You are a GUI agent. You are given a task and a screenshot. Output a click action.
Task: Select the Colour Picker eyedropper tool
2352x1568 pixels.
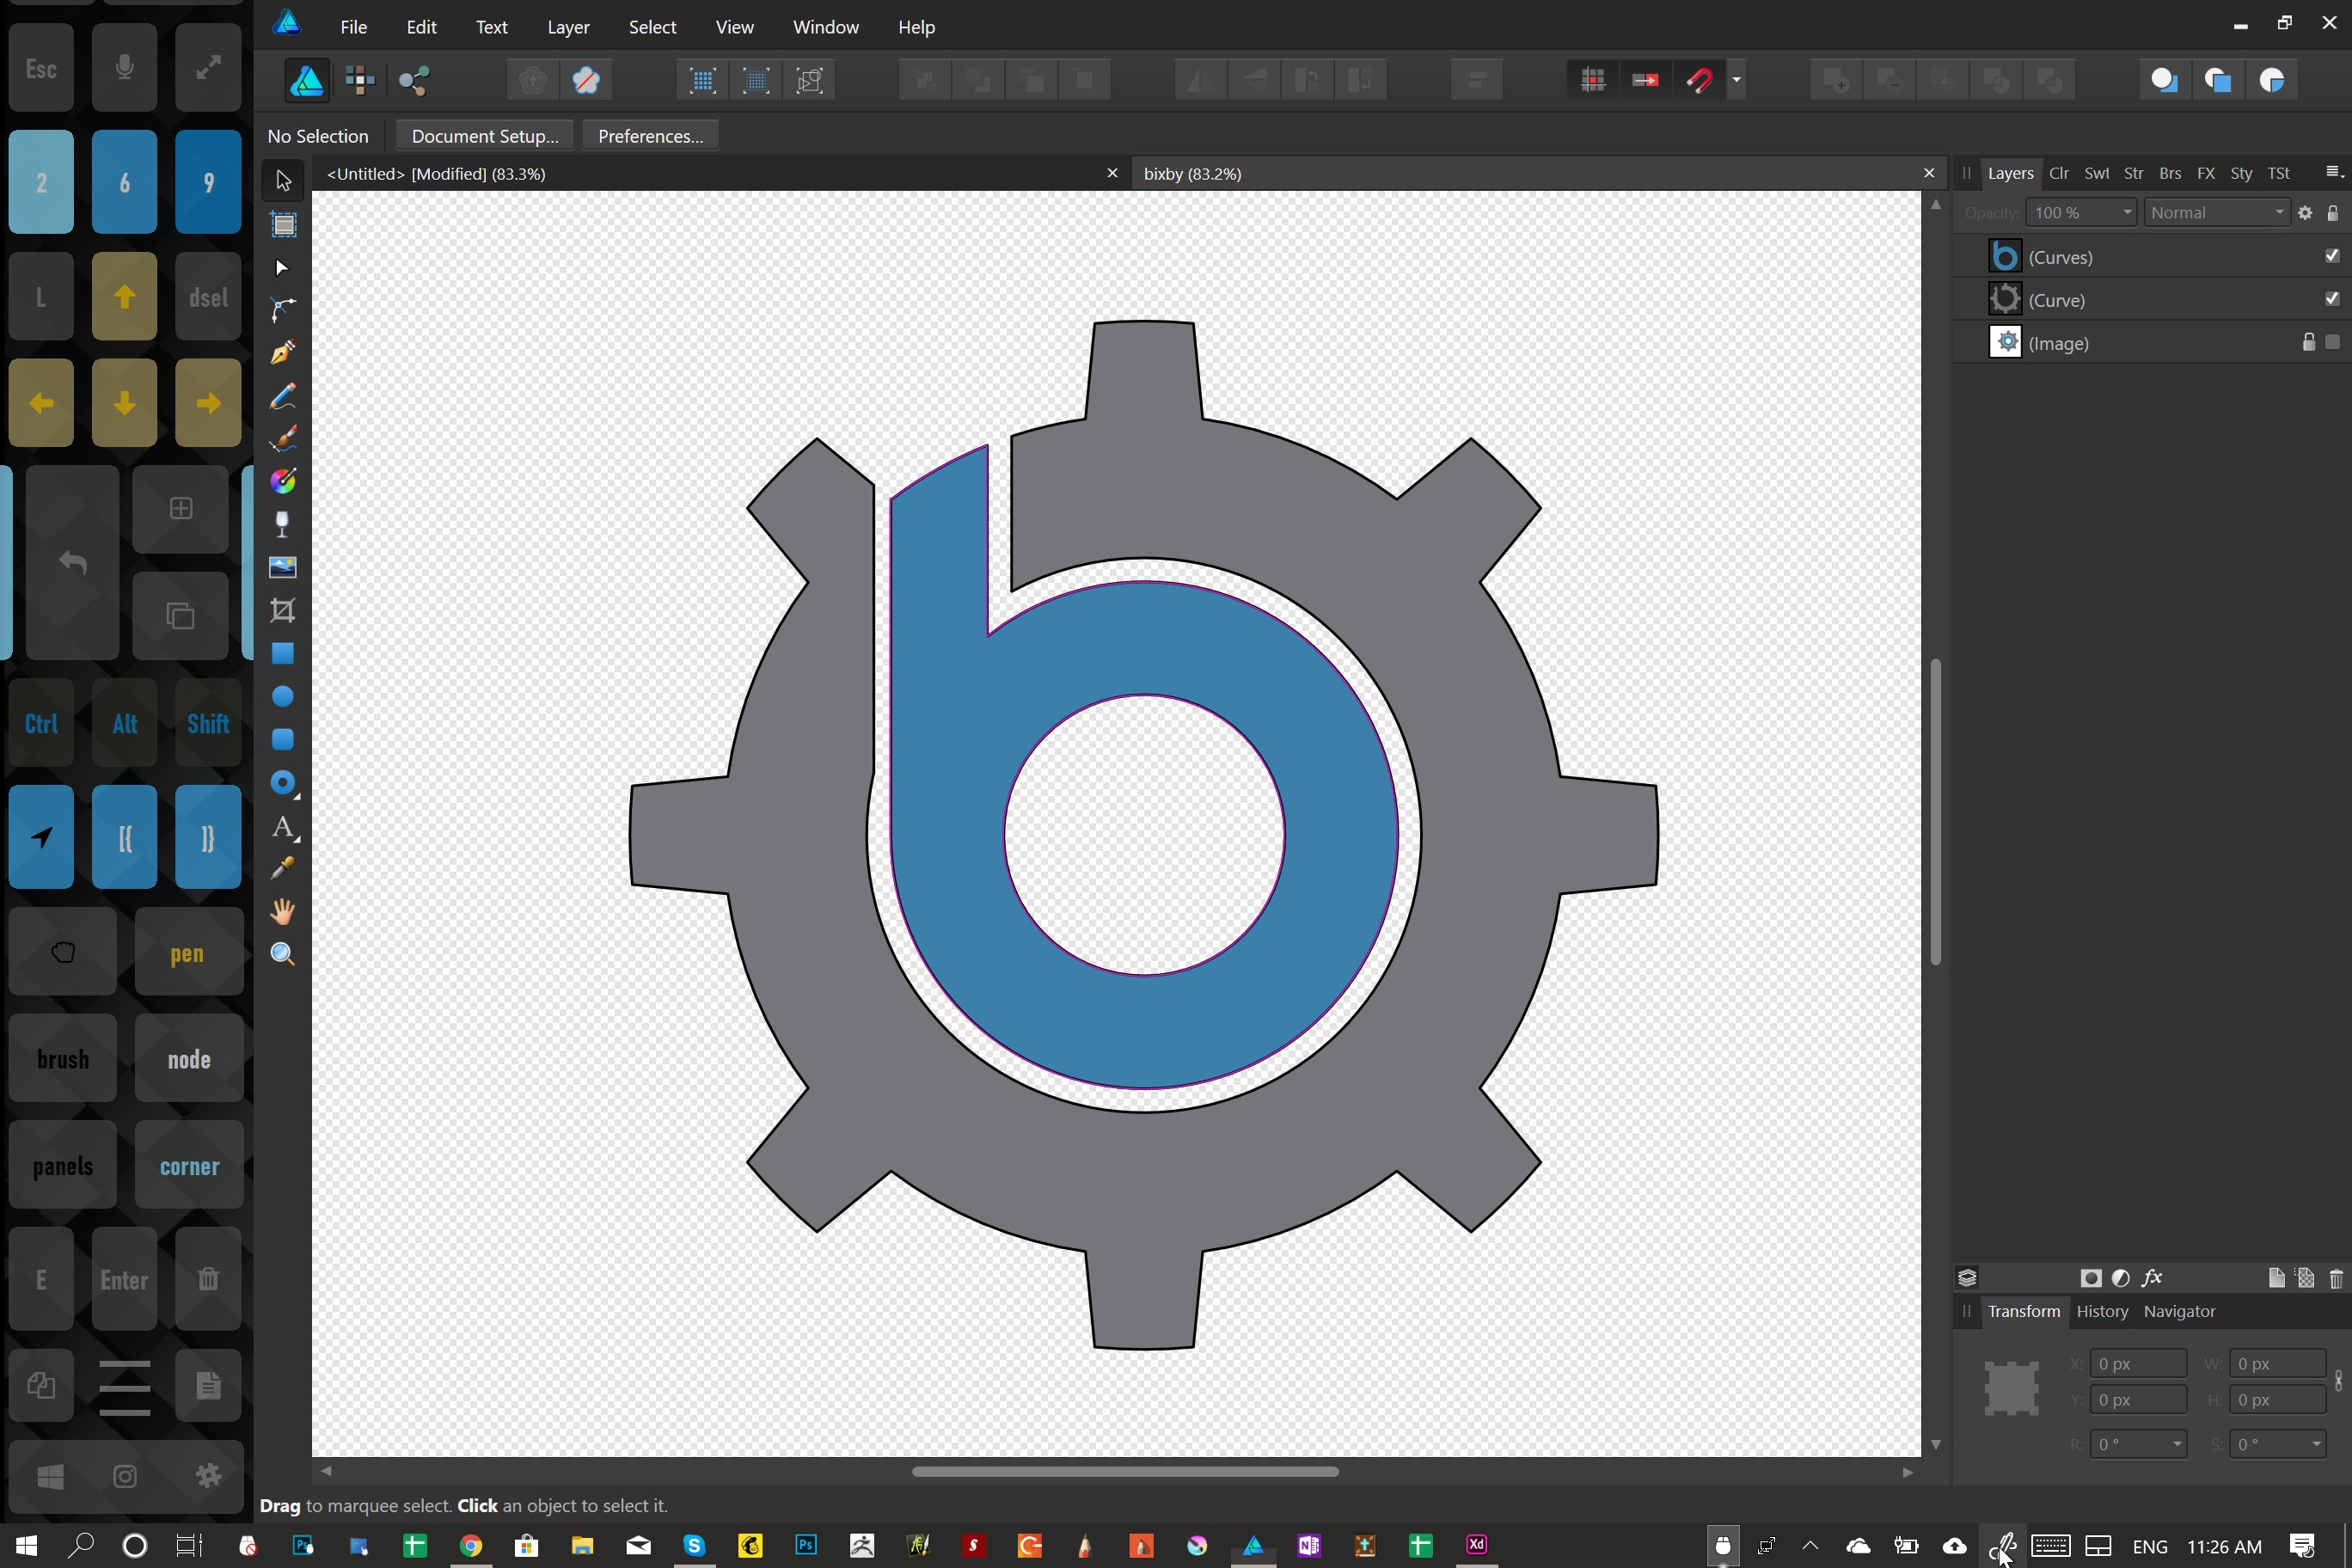[x=283, y=868]
